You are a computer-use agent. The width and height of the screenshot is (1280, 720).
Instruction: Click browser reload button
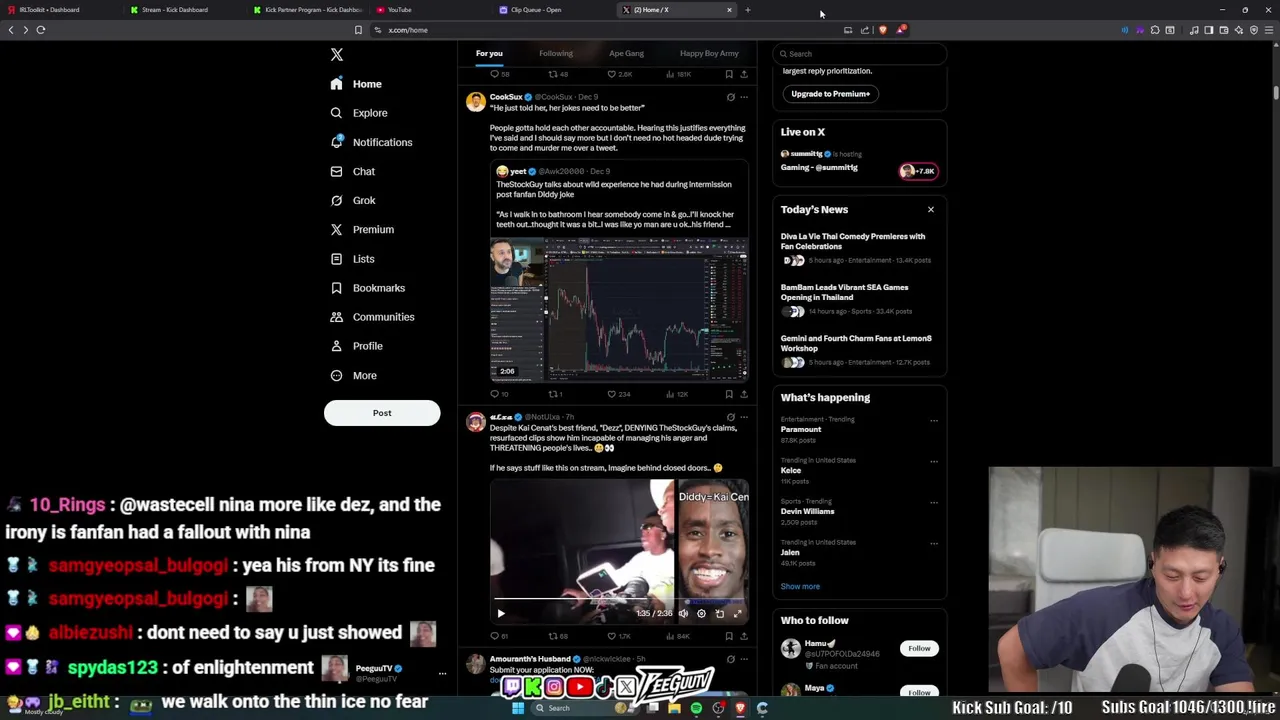41,30
